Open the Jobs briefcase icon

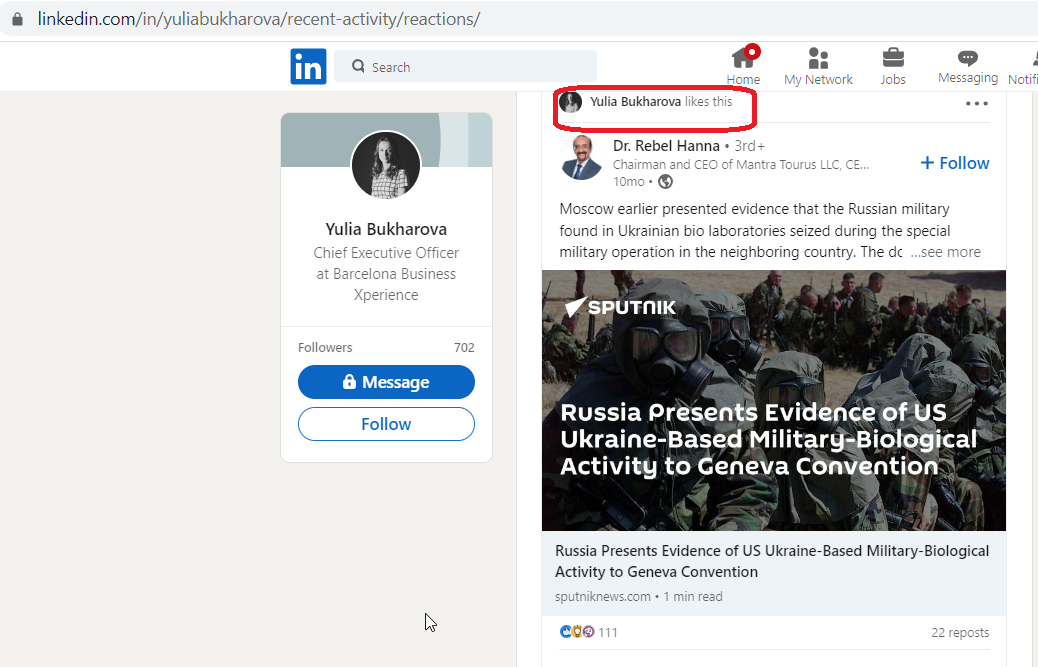(x=893, y=58)
